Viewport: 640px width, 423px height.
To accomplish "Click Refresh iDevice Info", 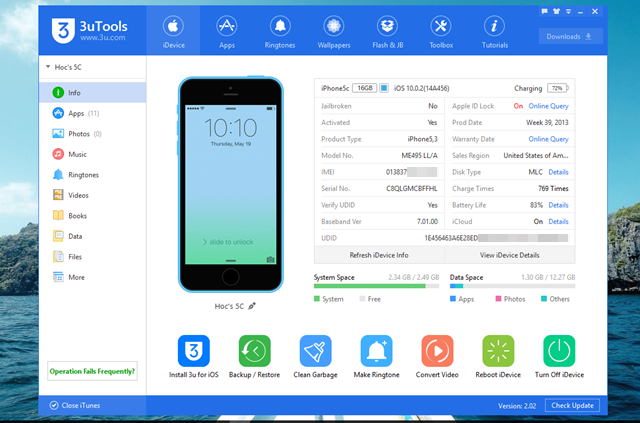I will tap(379, 255).
